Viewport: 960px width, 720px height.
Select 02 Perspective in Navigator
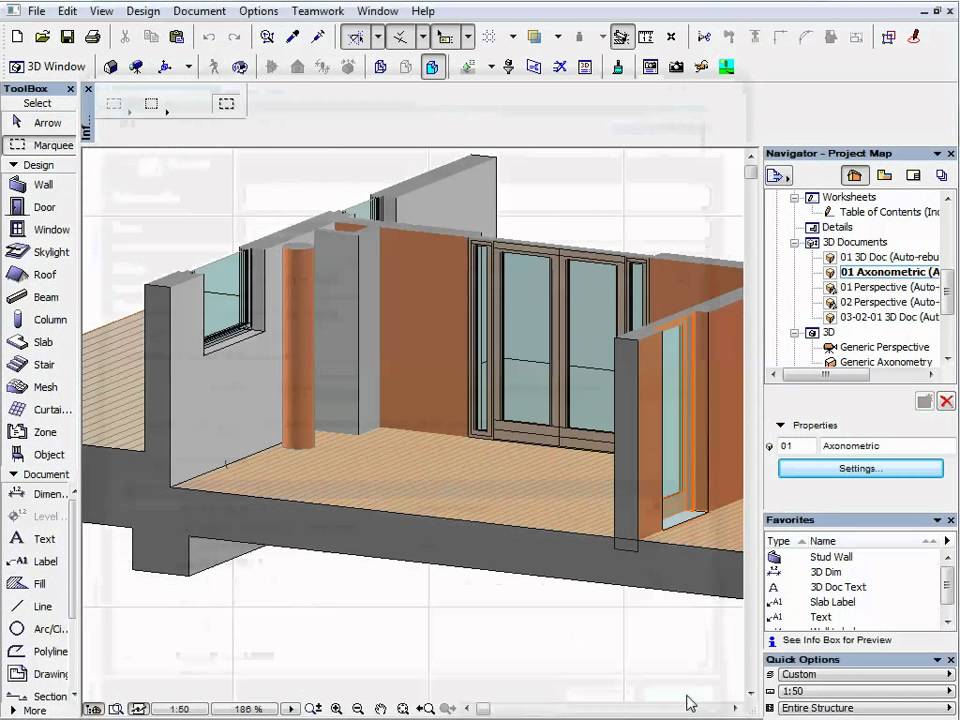(882, 302)
